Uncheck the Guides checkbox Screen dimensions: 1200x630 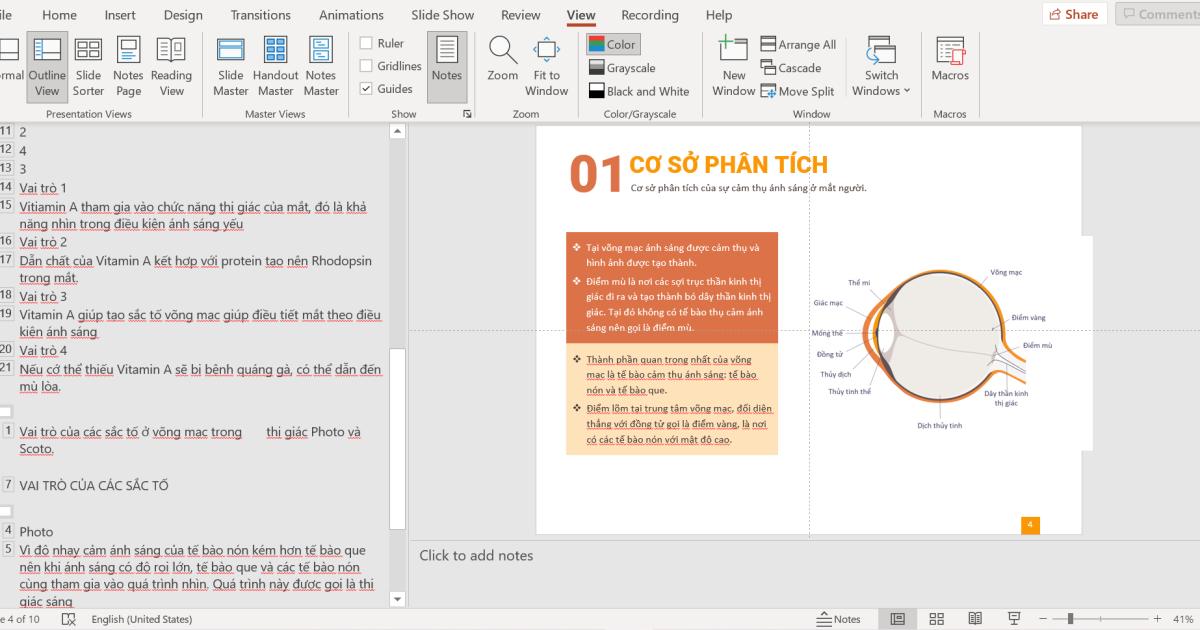[366, 89]
